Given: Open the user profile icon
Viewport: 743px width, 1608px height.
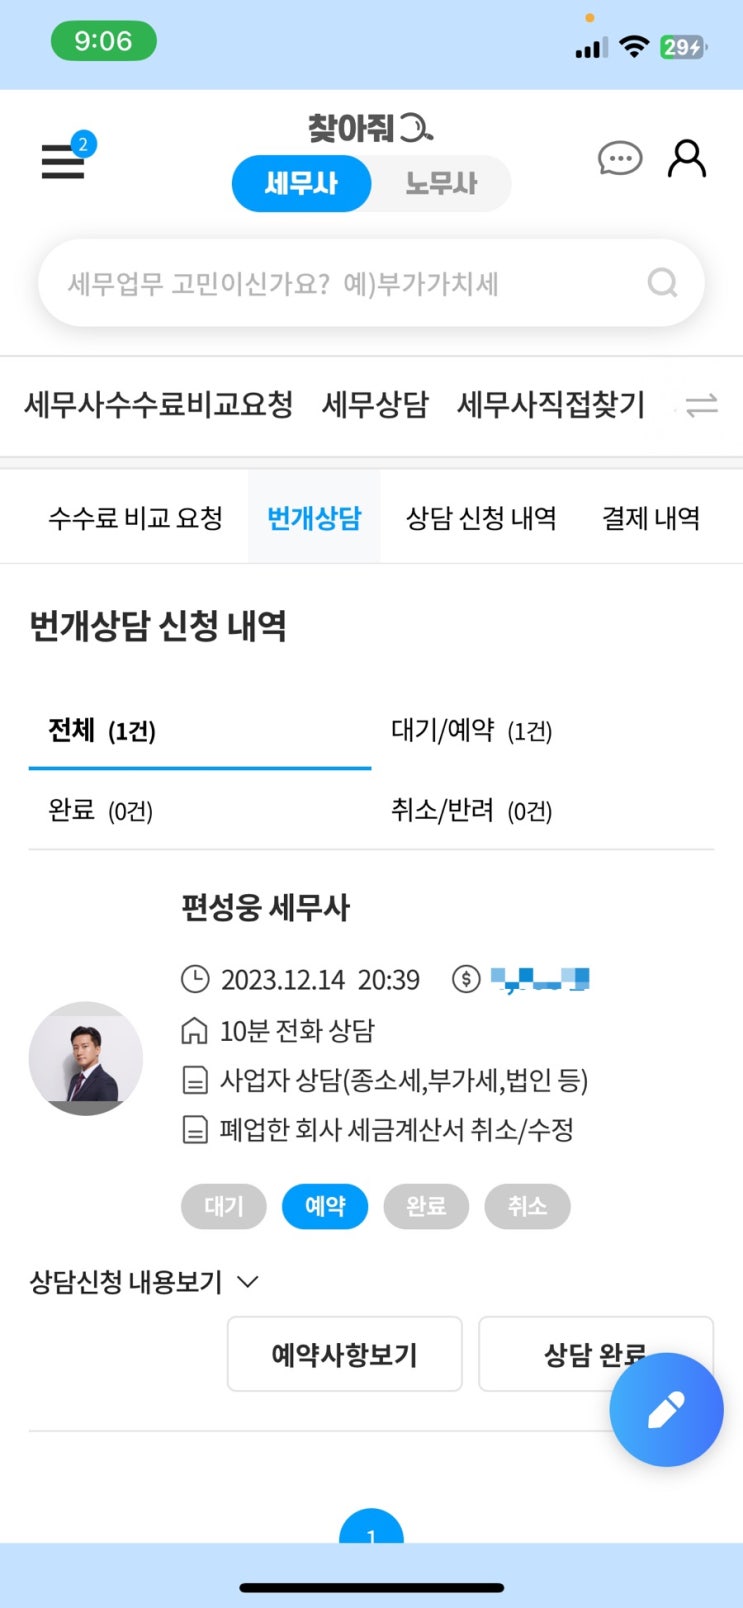Looking at the screenshot, I should [687, 158].
